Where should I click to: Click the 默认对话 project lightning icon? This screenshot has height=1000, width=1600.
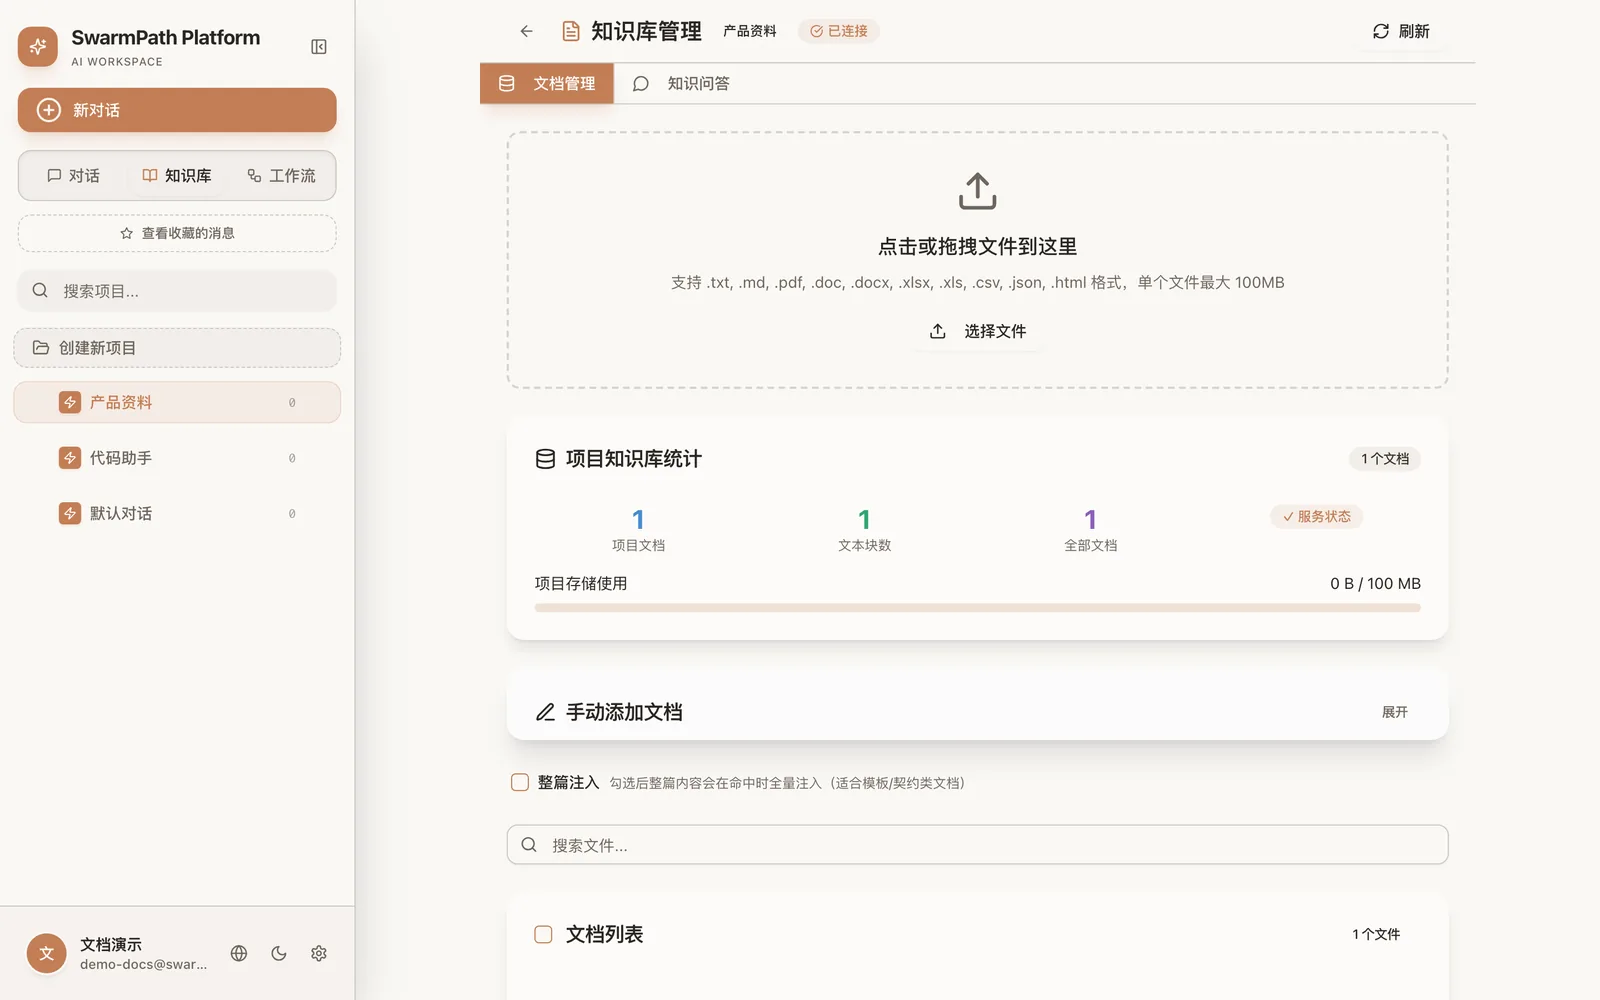point(70,513)
